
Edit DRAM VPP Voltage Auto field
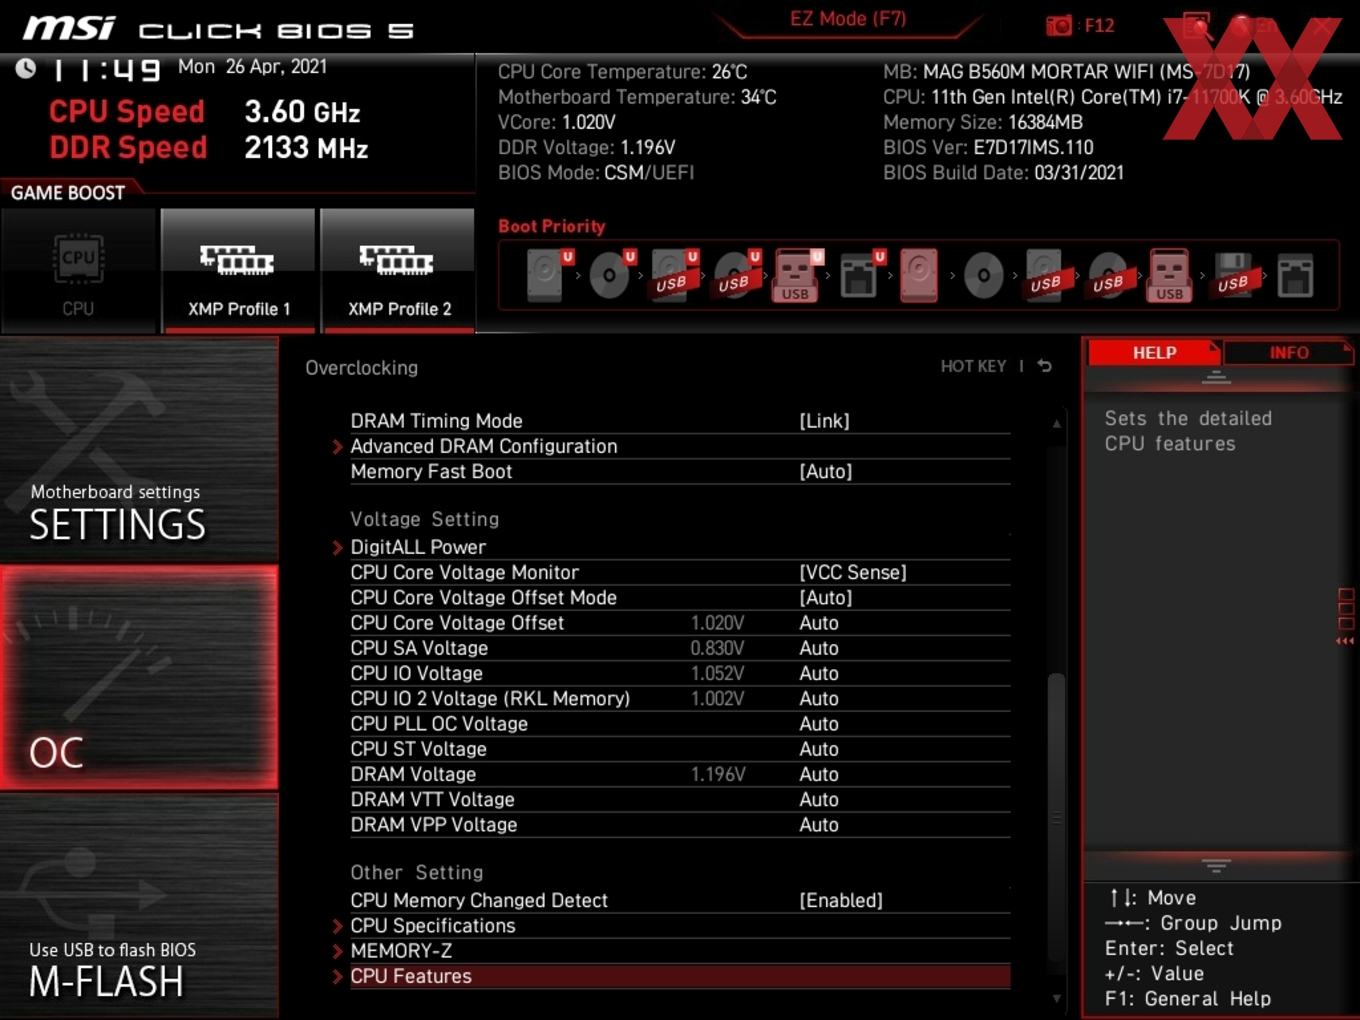[819, 824]
